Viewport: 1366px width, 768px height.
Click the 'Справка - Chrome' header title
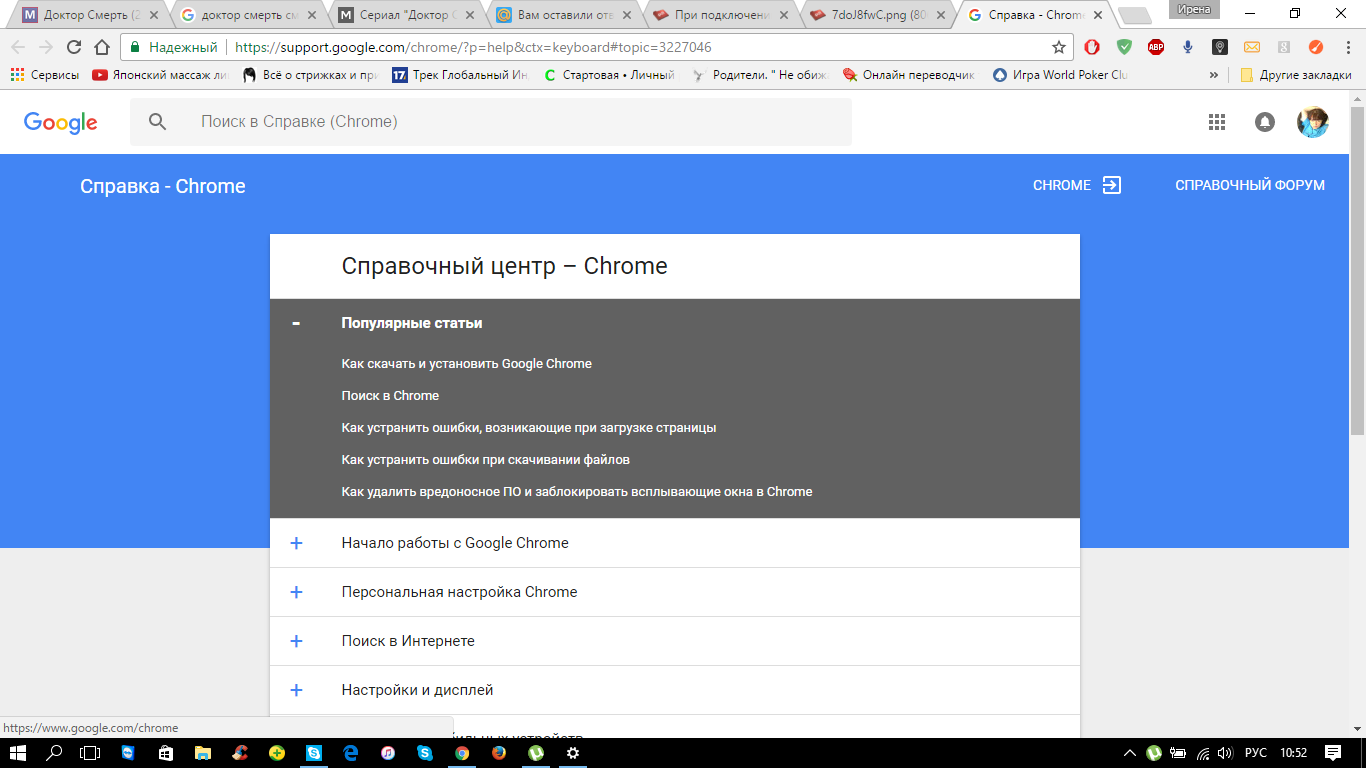163,186
